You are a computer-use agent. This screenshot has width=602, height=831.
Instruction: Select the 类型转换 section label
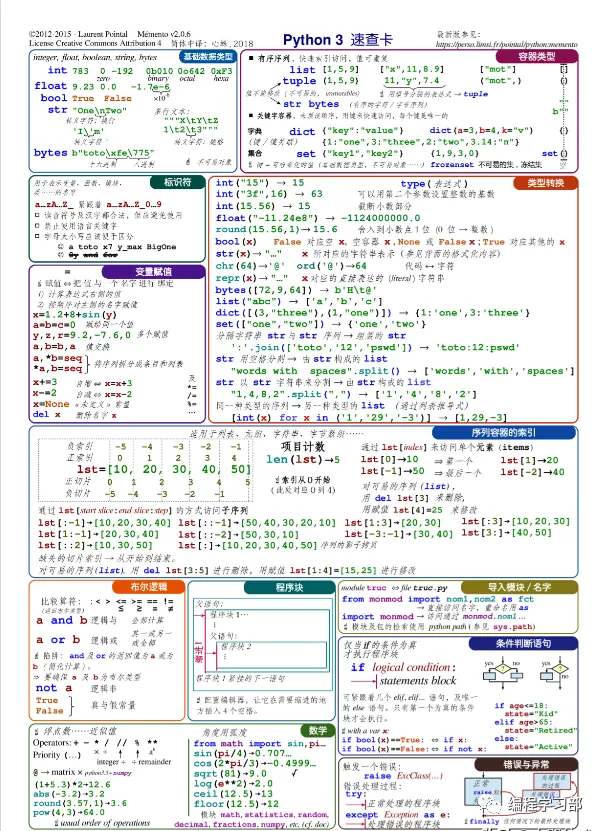coord(545,183)
